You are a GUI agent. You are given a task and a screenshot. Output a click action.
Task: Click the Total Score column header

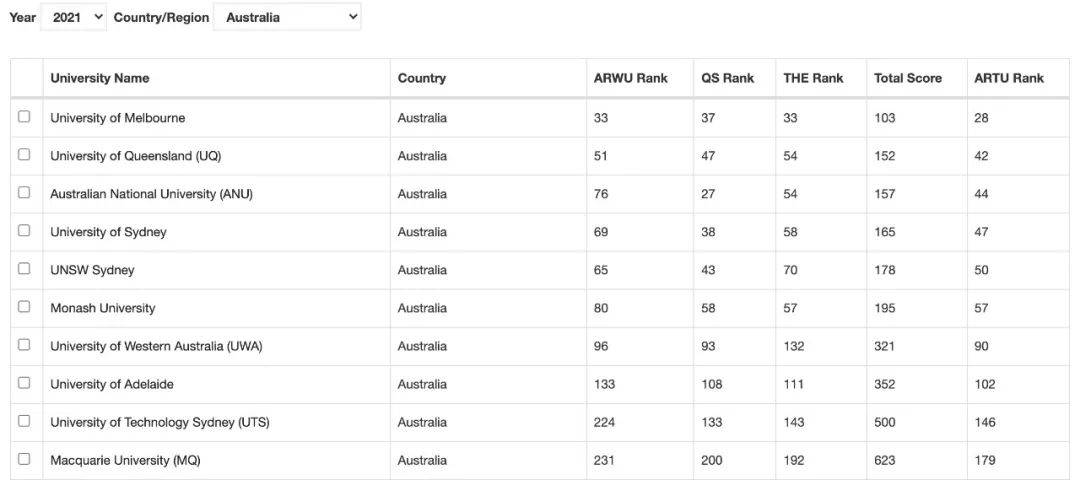click(x=908, y=79)
